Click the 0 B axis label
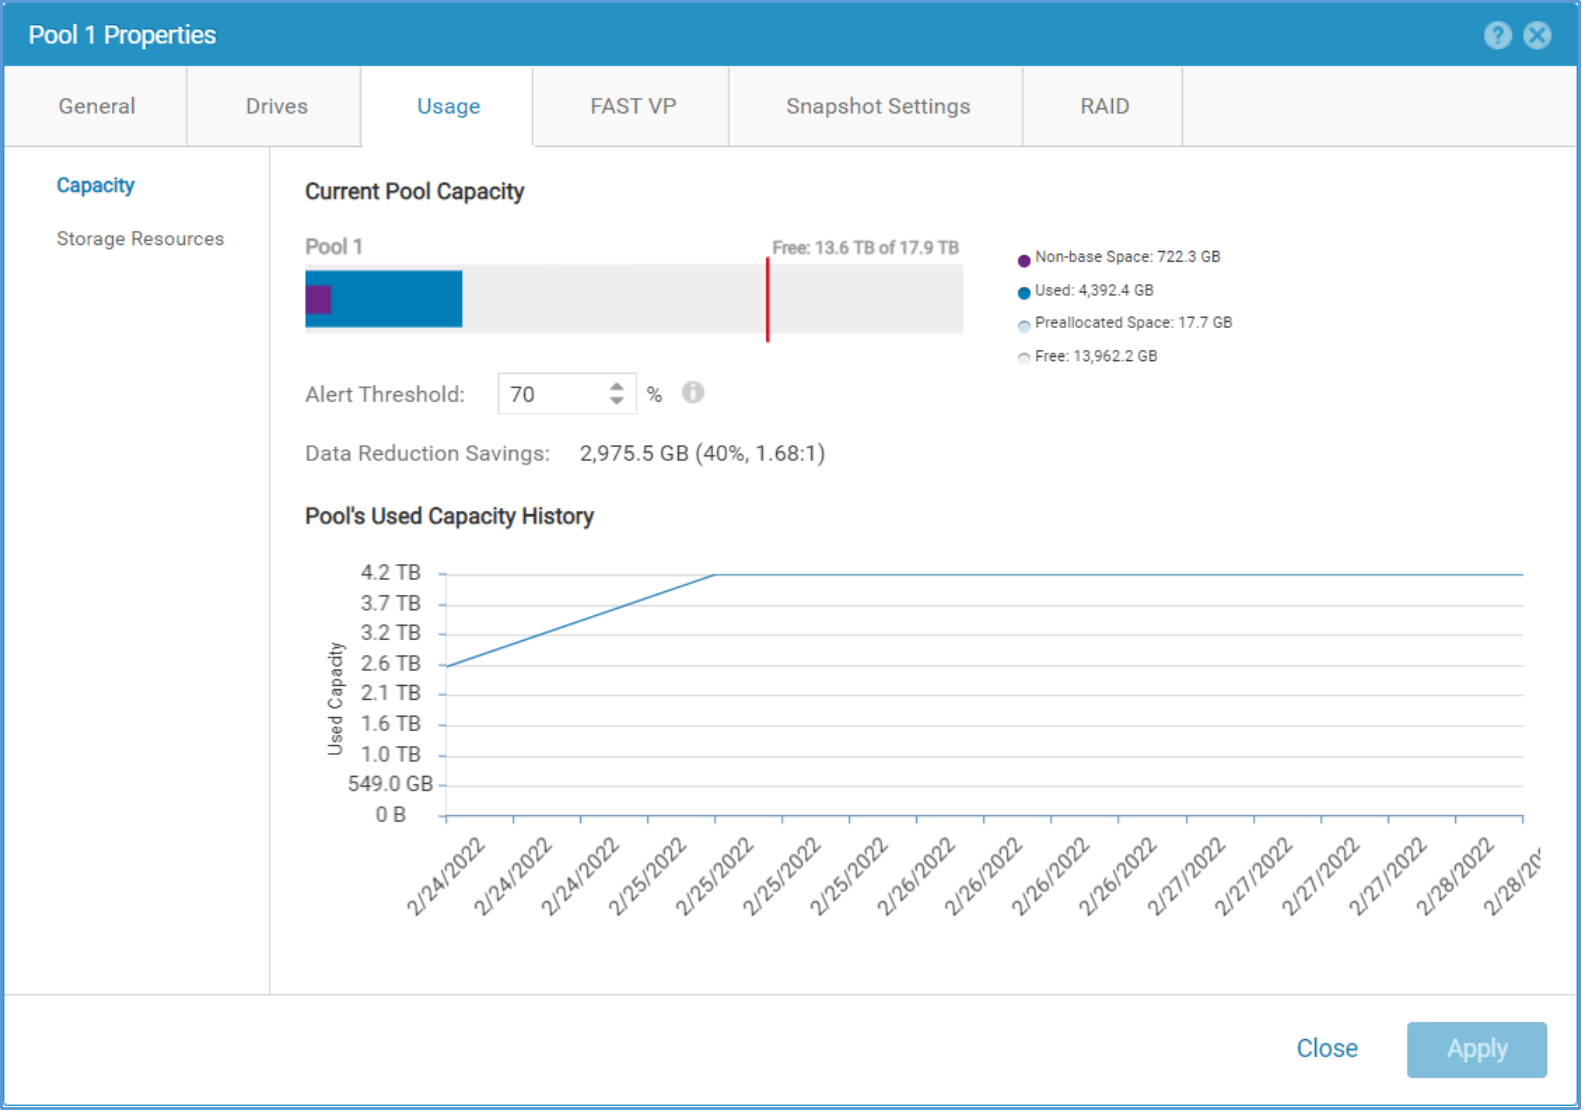This screenshot has width=1582, height=1110. point(390,815)
